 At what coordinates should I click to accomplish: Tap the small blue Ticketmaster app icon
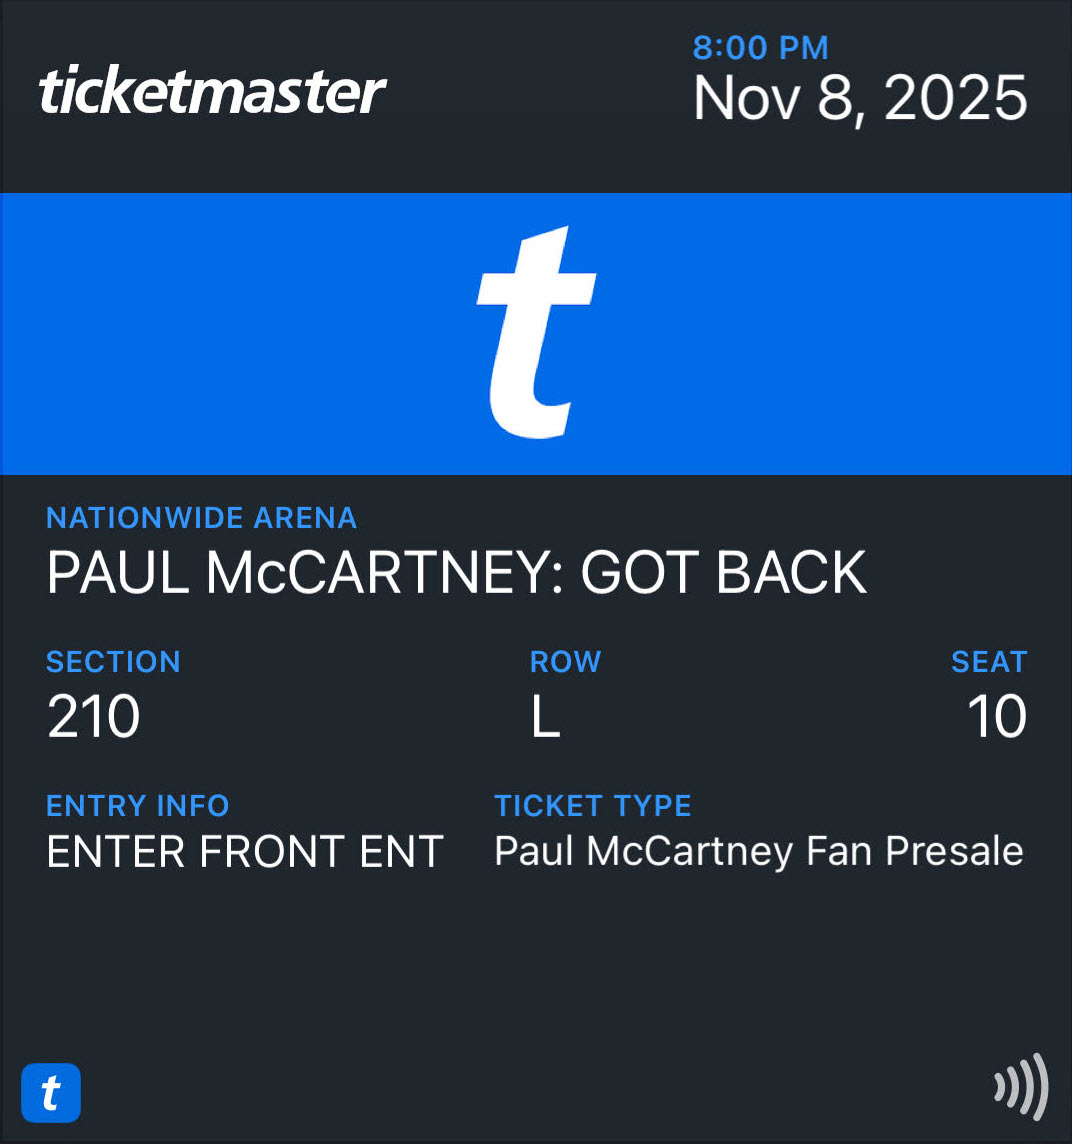point(51,1093)
